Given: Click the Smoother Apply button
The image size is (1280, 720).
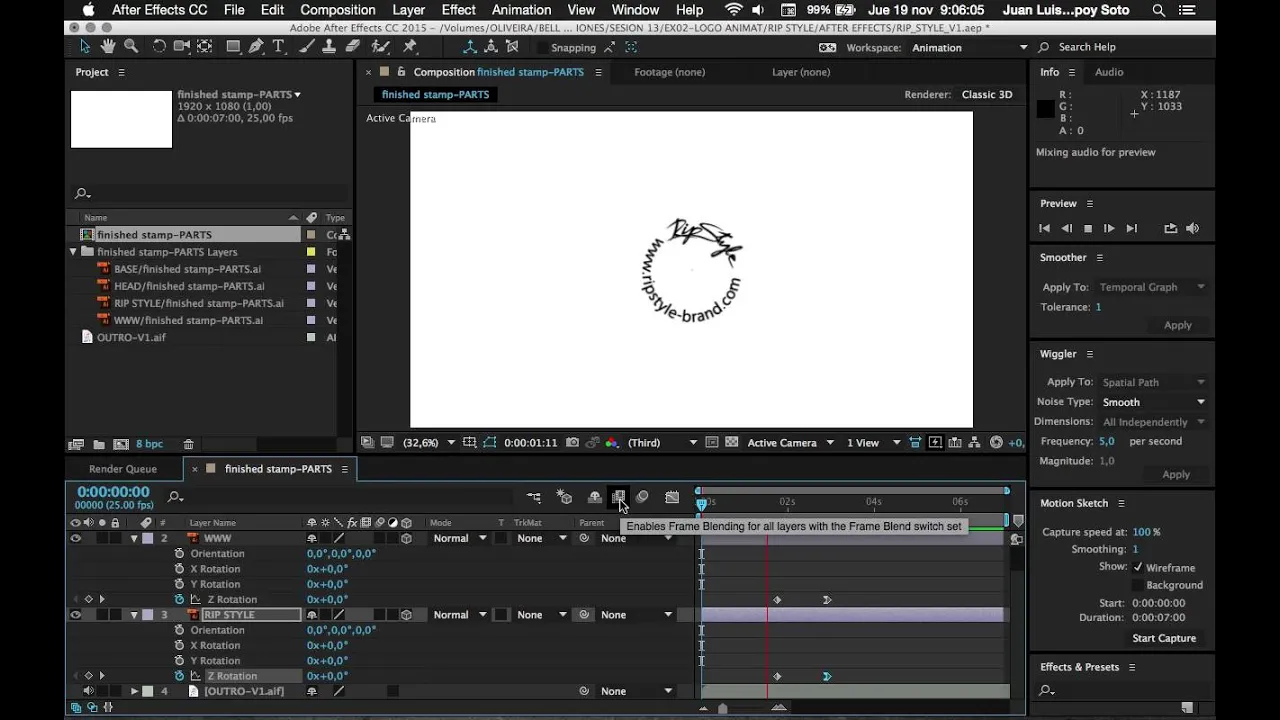Looking at the screenshot, I should 1178,325.
